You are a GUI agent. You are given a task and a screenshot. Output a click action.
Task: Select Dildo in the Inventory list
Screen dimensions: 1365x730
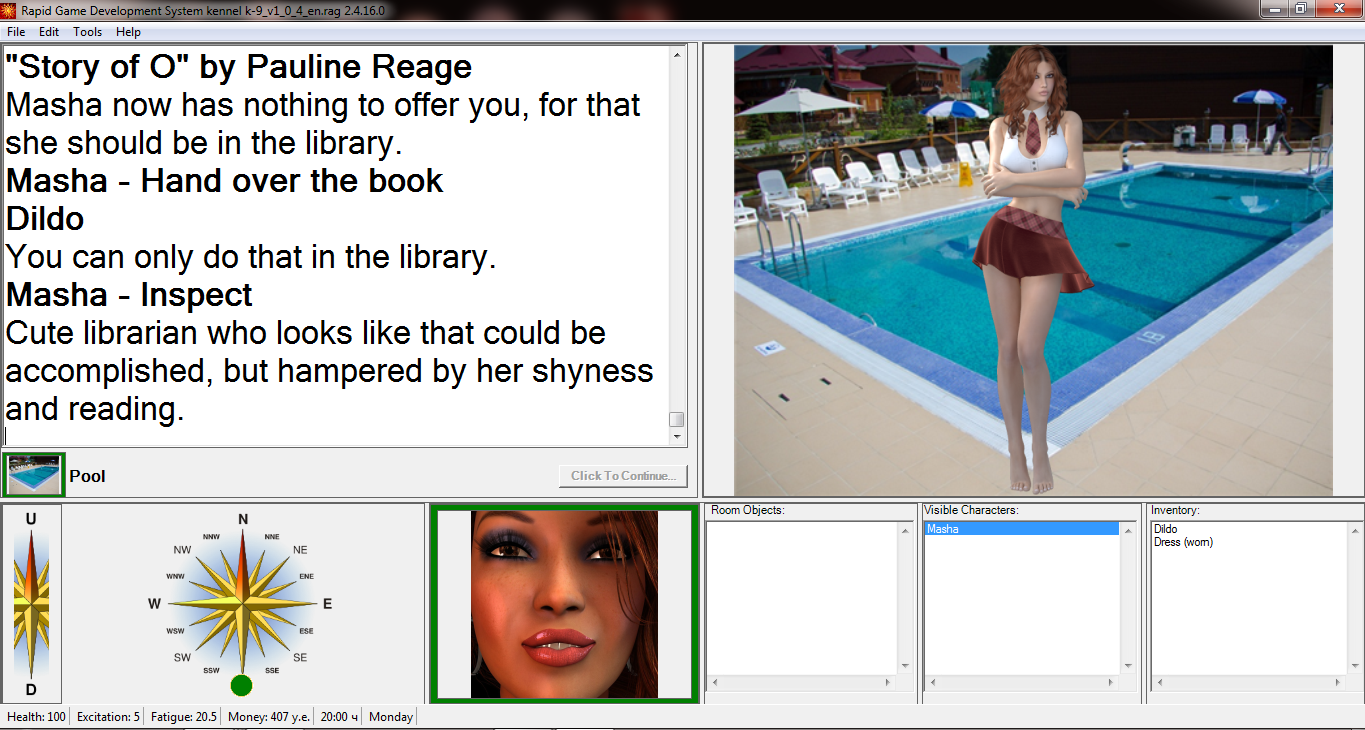coord(1165,529)
